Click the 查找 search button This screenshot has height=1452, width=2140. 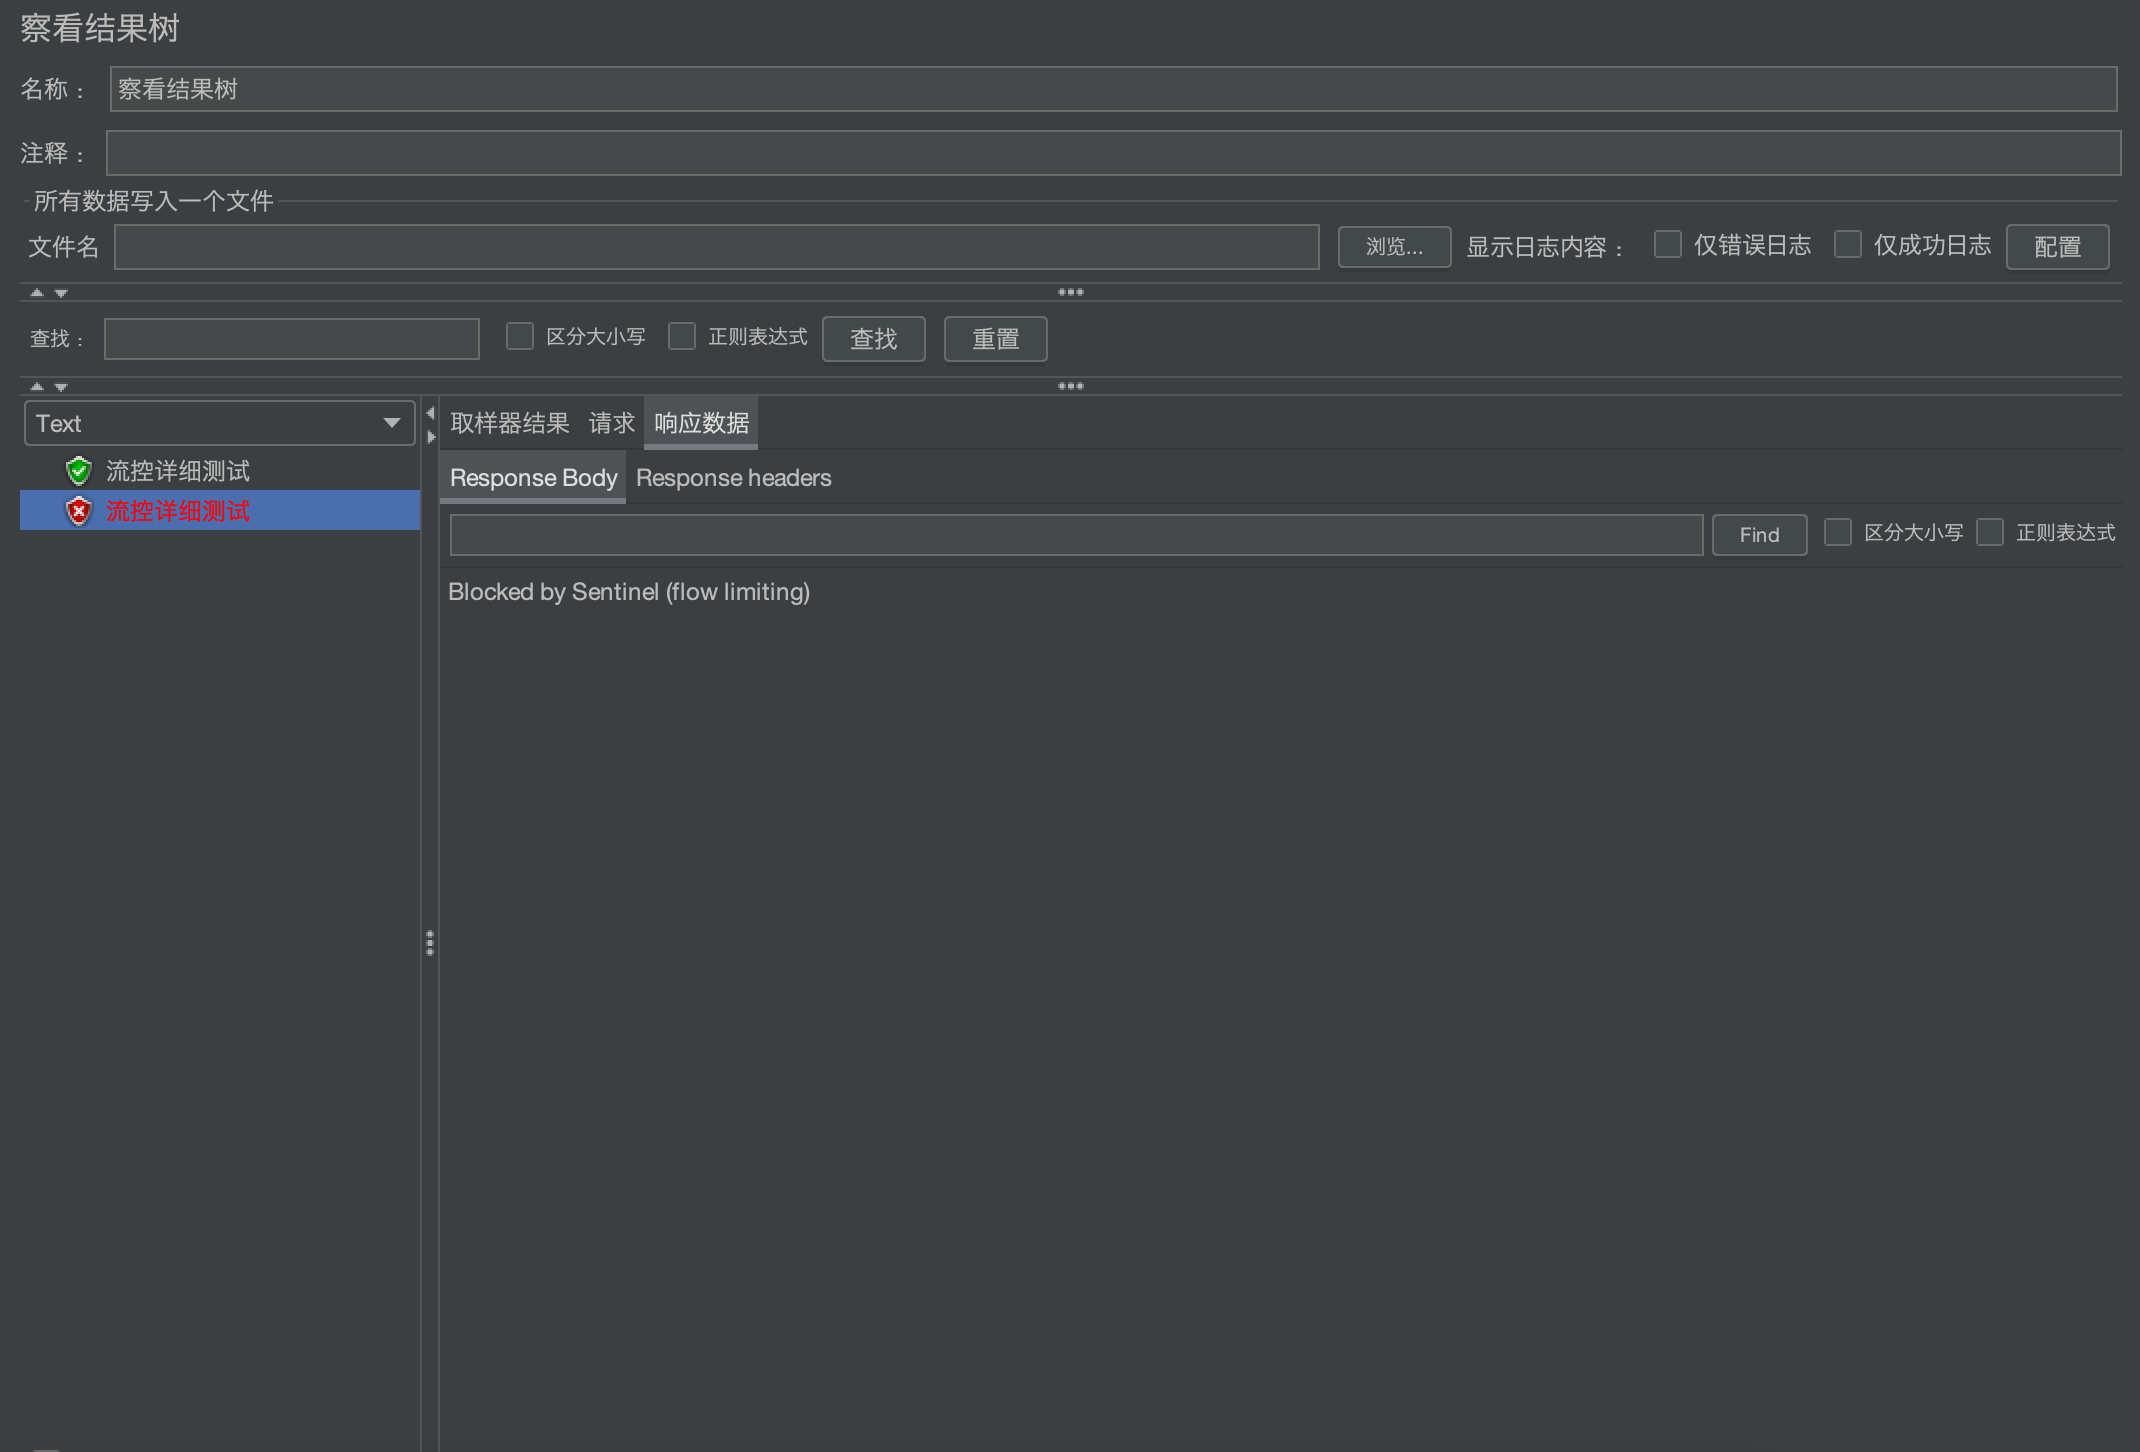click(873, 339)
